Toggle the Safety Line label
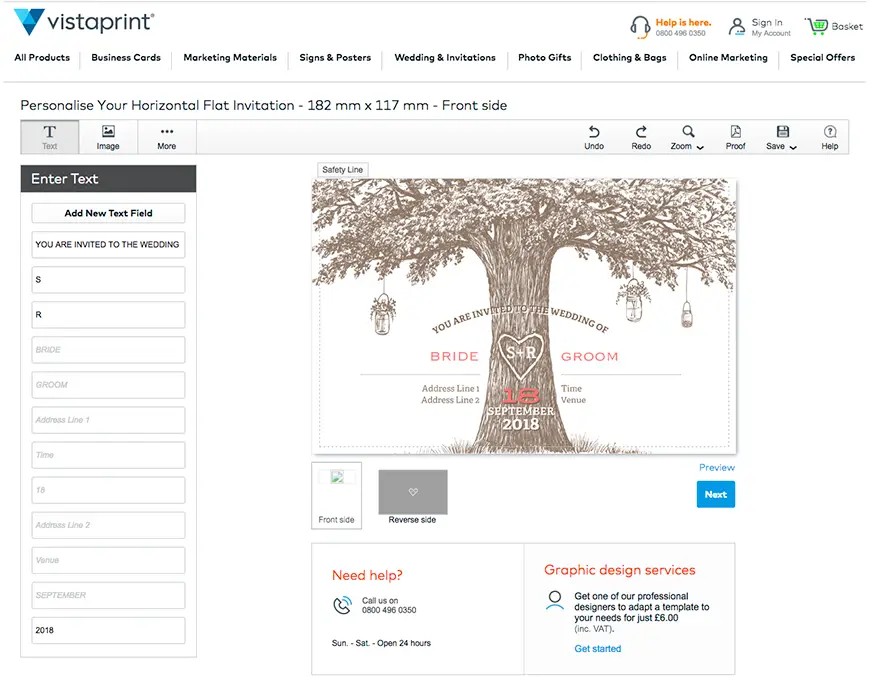 click(x=342, y=170)
